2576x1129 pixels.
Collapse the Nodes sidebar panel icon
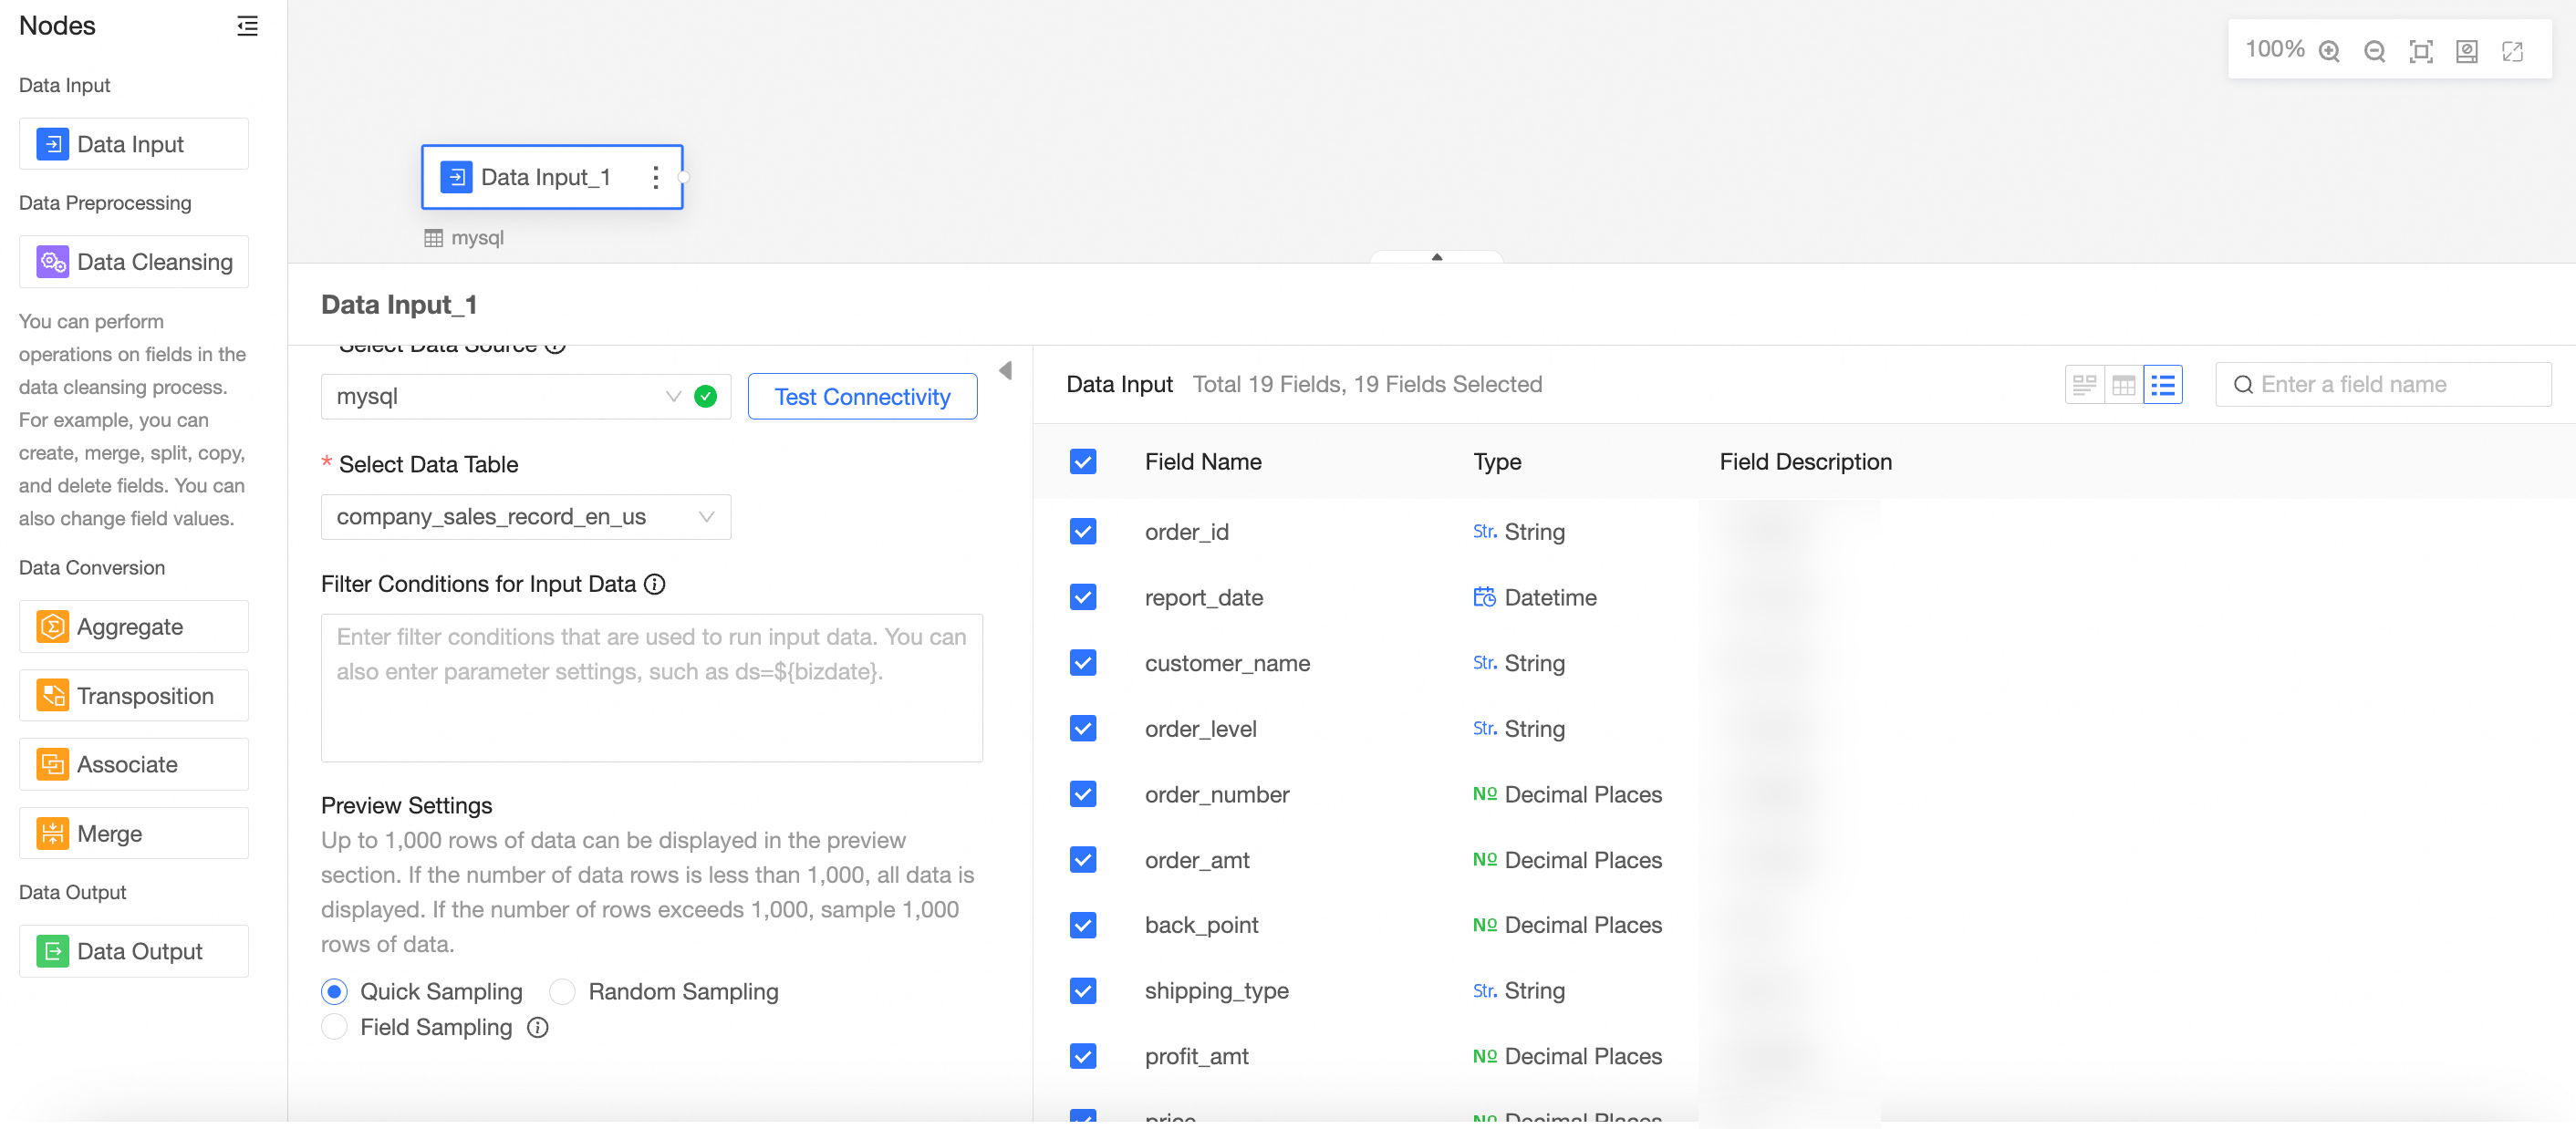247,26
